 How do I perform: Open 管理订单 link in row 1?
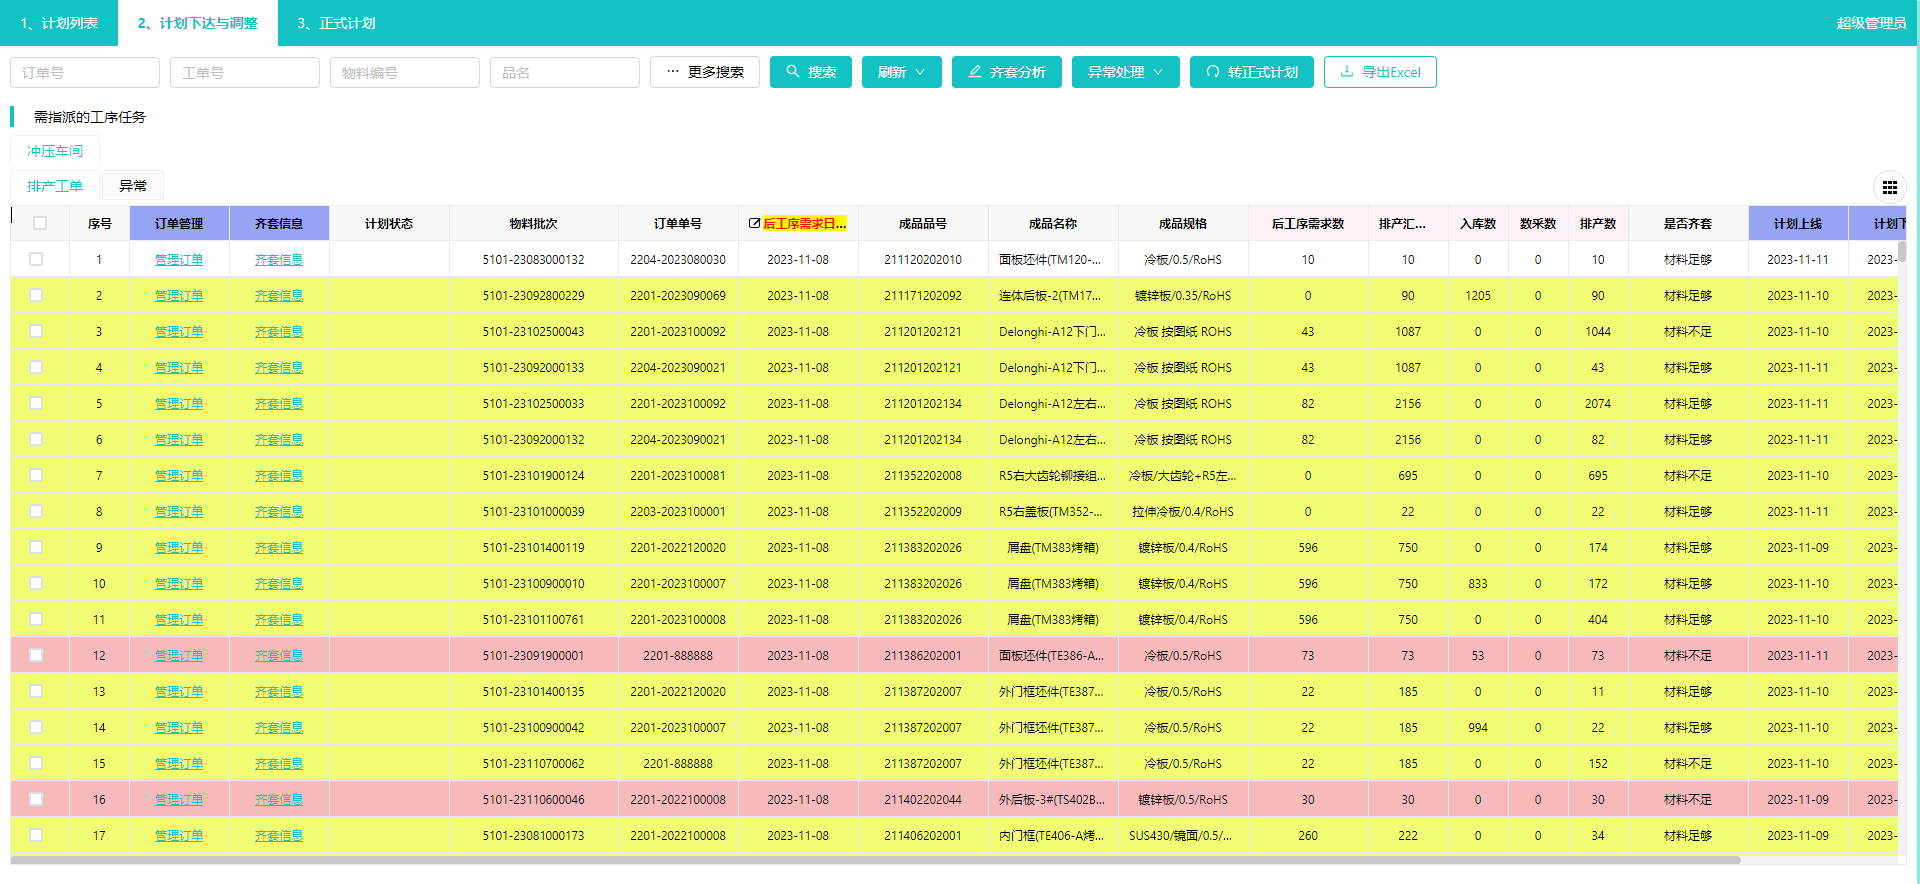click(x=179, y=259)
